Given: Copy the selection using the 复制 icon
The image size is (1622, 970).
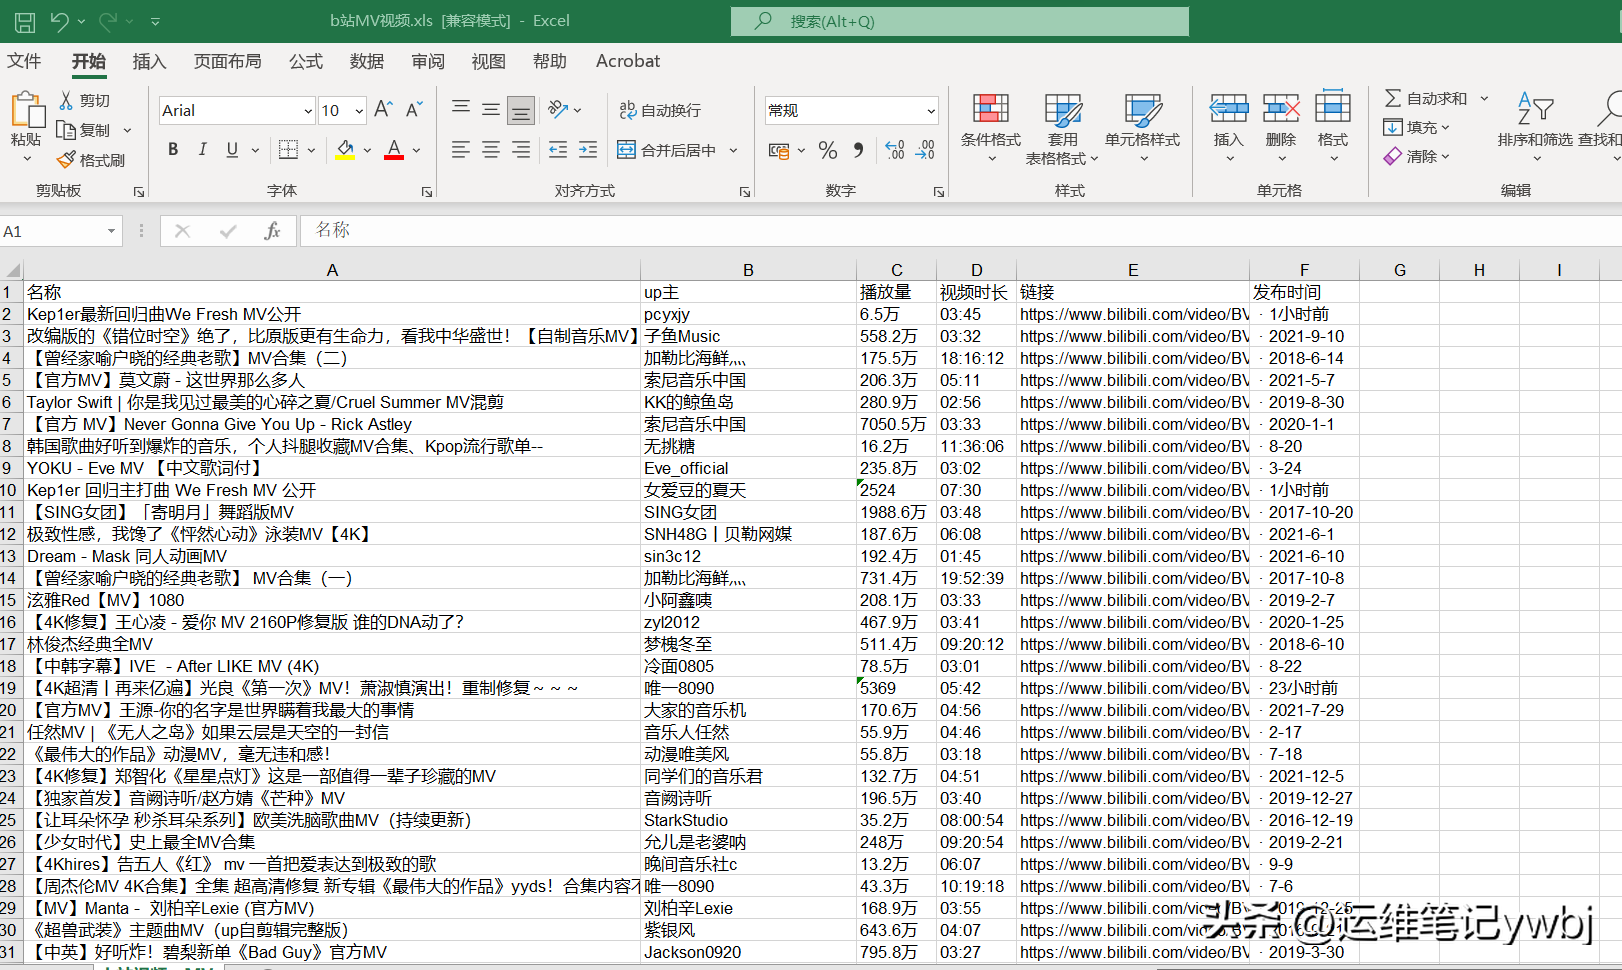Looking at the screenshot, I should [67, 130].
